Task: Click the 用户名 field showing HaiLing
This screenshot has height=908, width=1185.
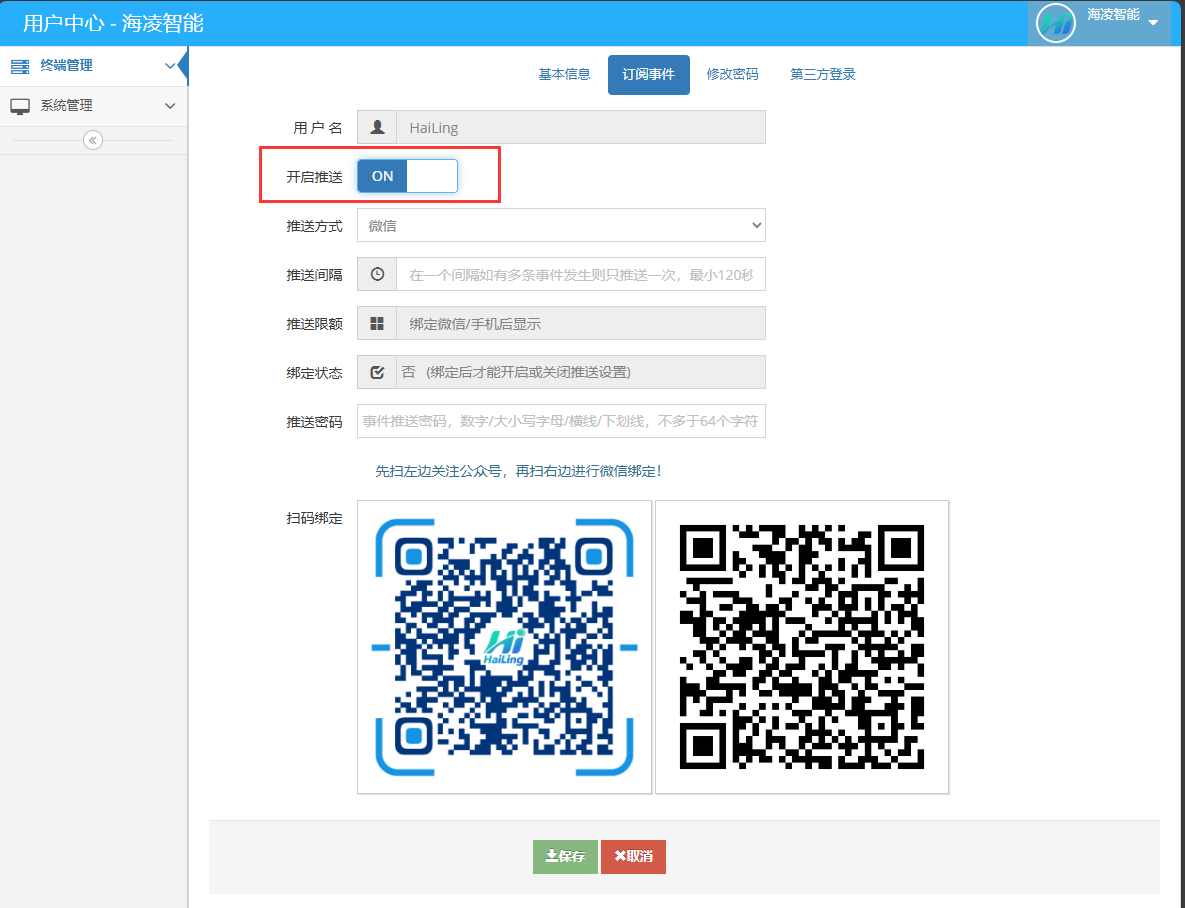Action: click(x=580, y=127)
